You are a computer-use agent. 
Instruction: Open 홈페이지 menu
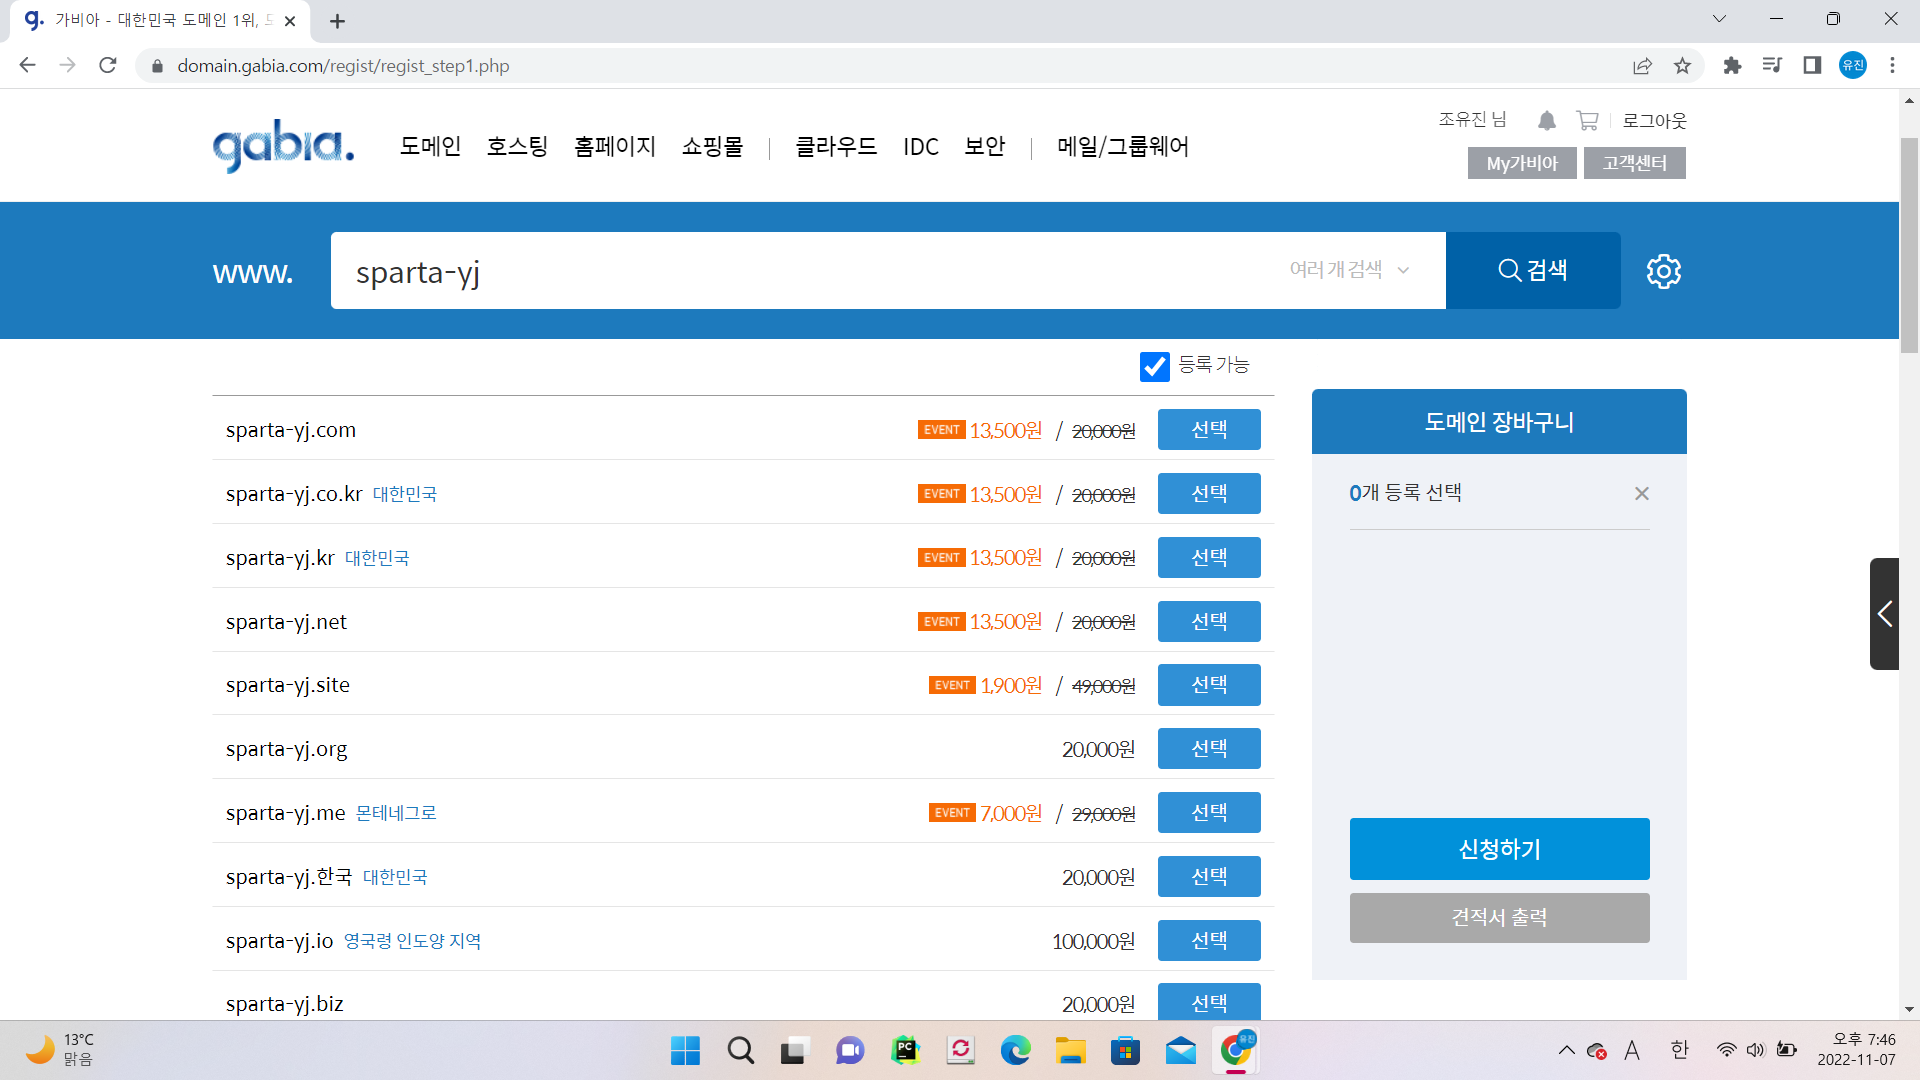(x=615, y=147)
